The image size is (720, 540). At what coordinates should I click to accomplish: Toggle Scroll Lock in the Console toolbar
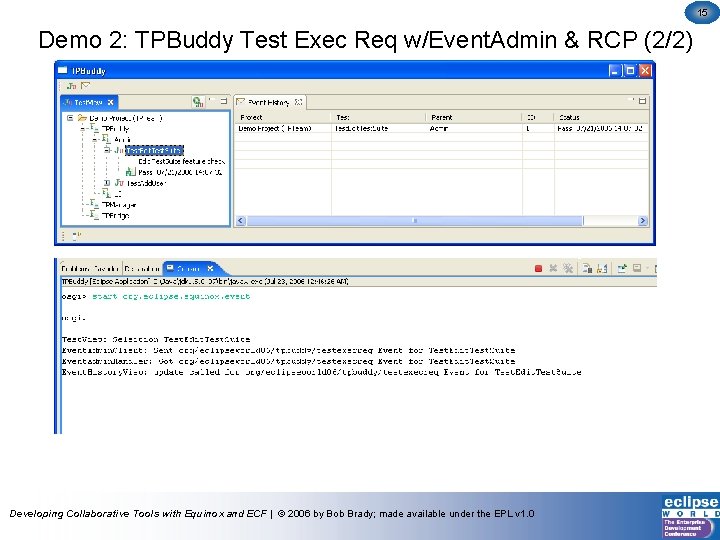point(602,268)
